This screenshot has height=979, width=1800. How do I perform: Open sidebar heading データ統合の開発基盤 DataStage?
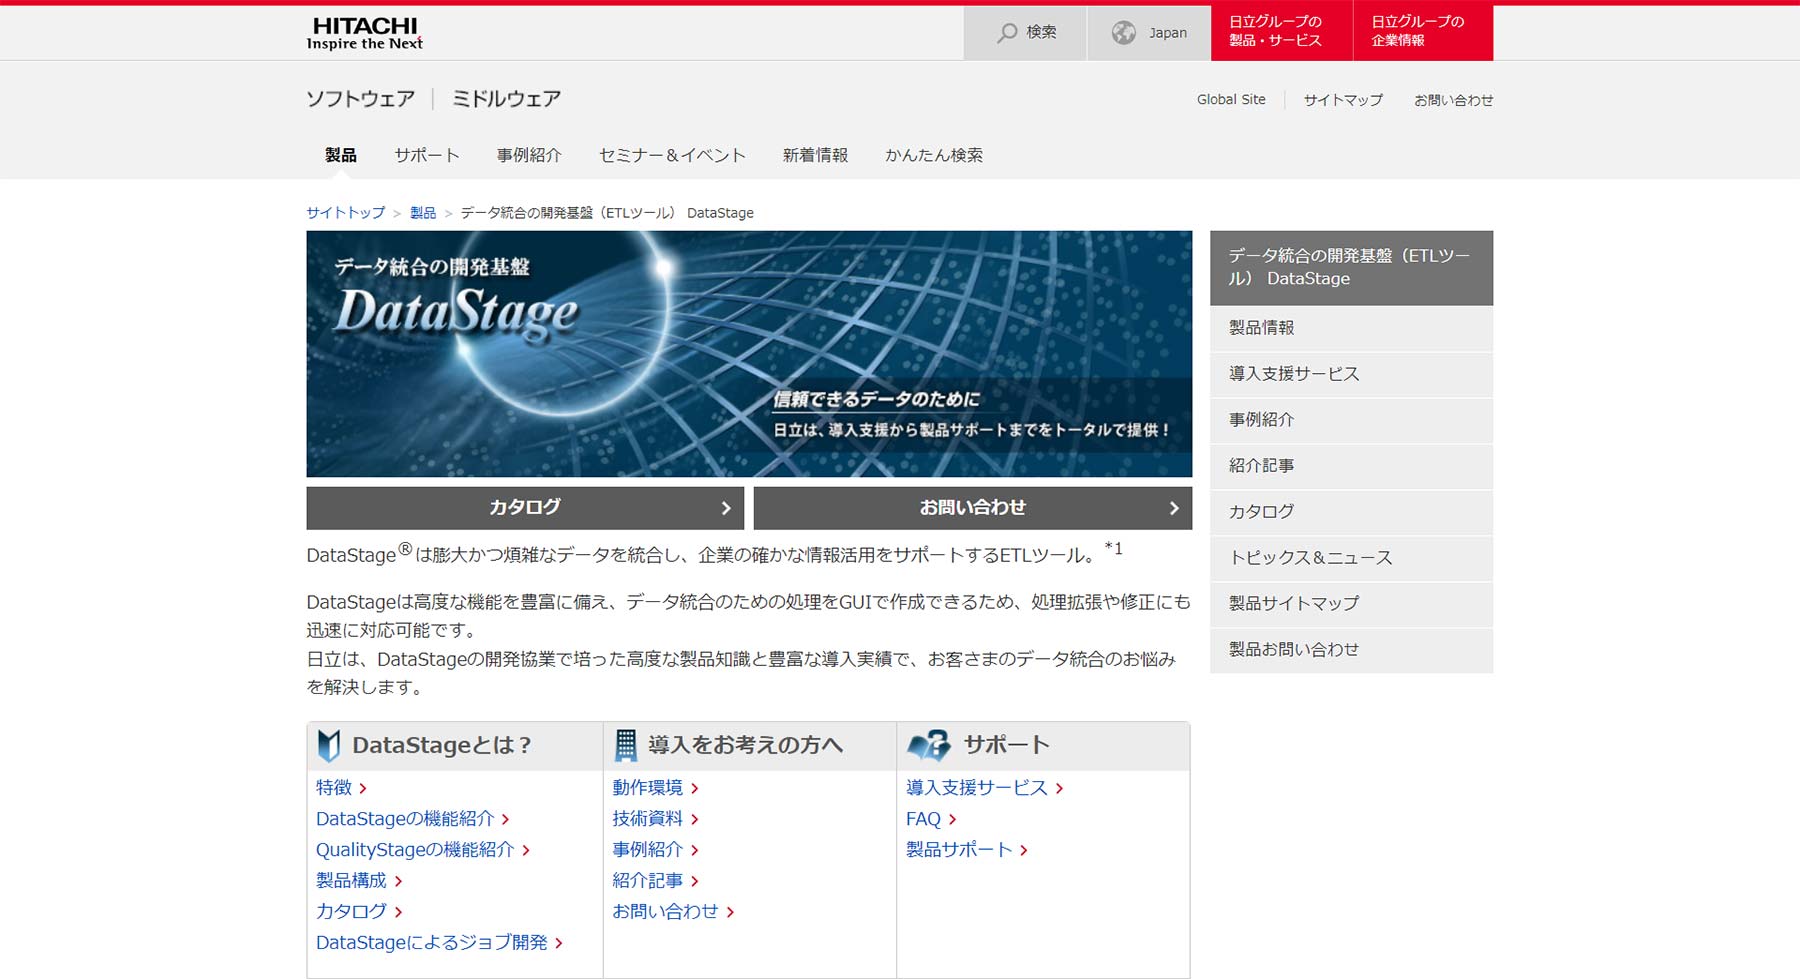(1351, 268)
